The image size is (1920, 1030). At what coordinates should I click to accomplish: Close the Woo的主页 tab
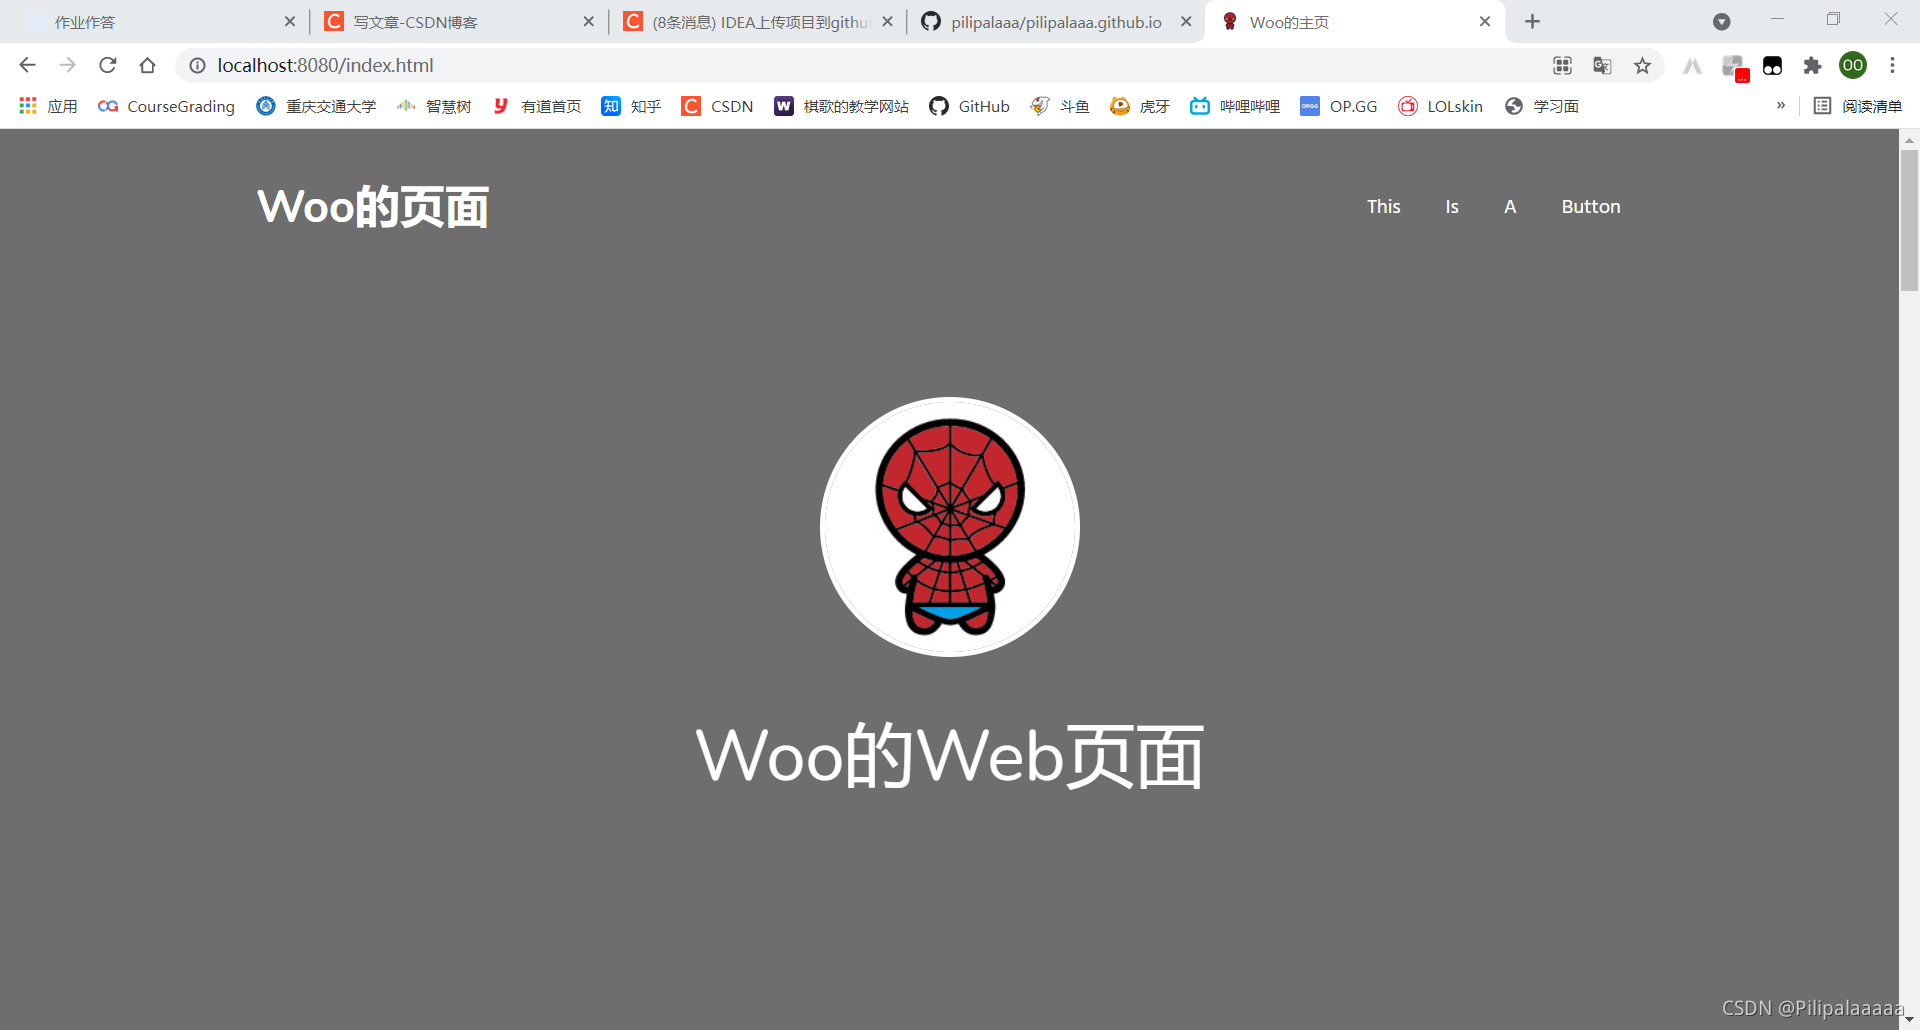[x=1485, y=21]
